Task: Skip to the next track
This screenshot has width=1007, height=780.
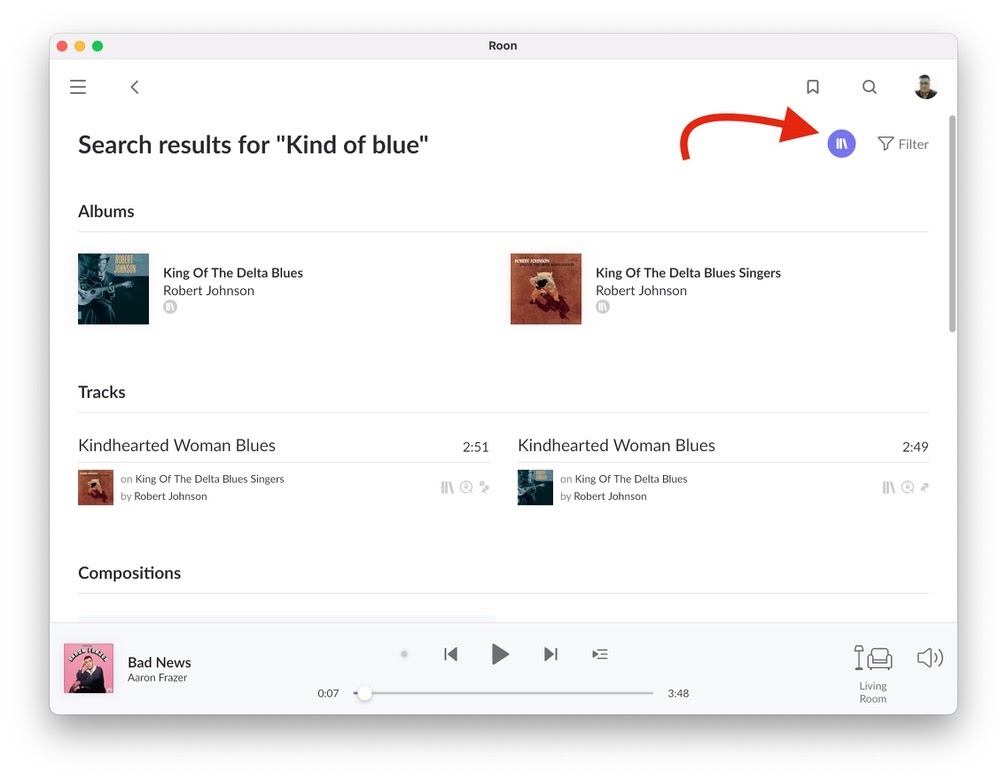Action: 550,654
